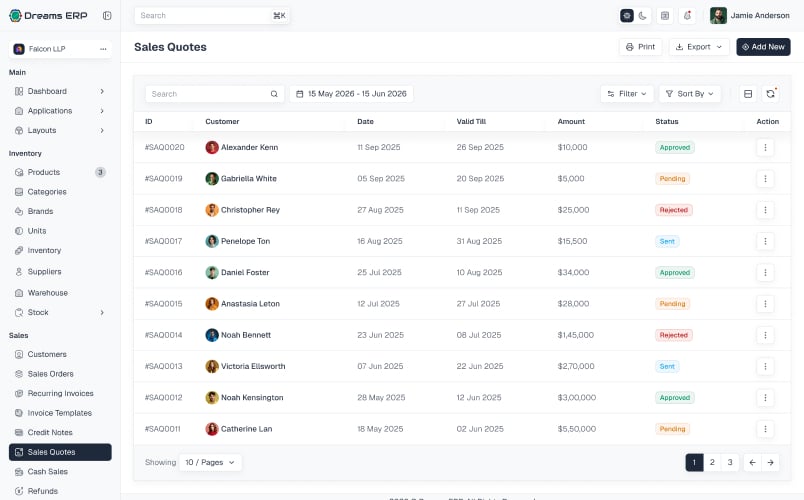Expand the Export dropdown

(x=698, y=47)
